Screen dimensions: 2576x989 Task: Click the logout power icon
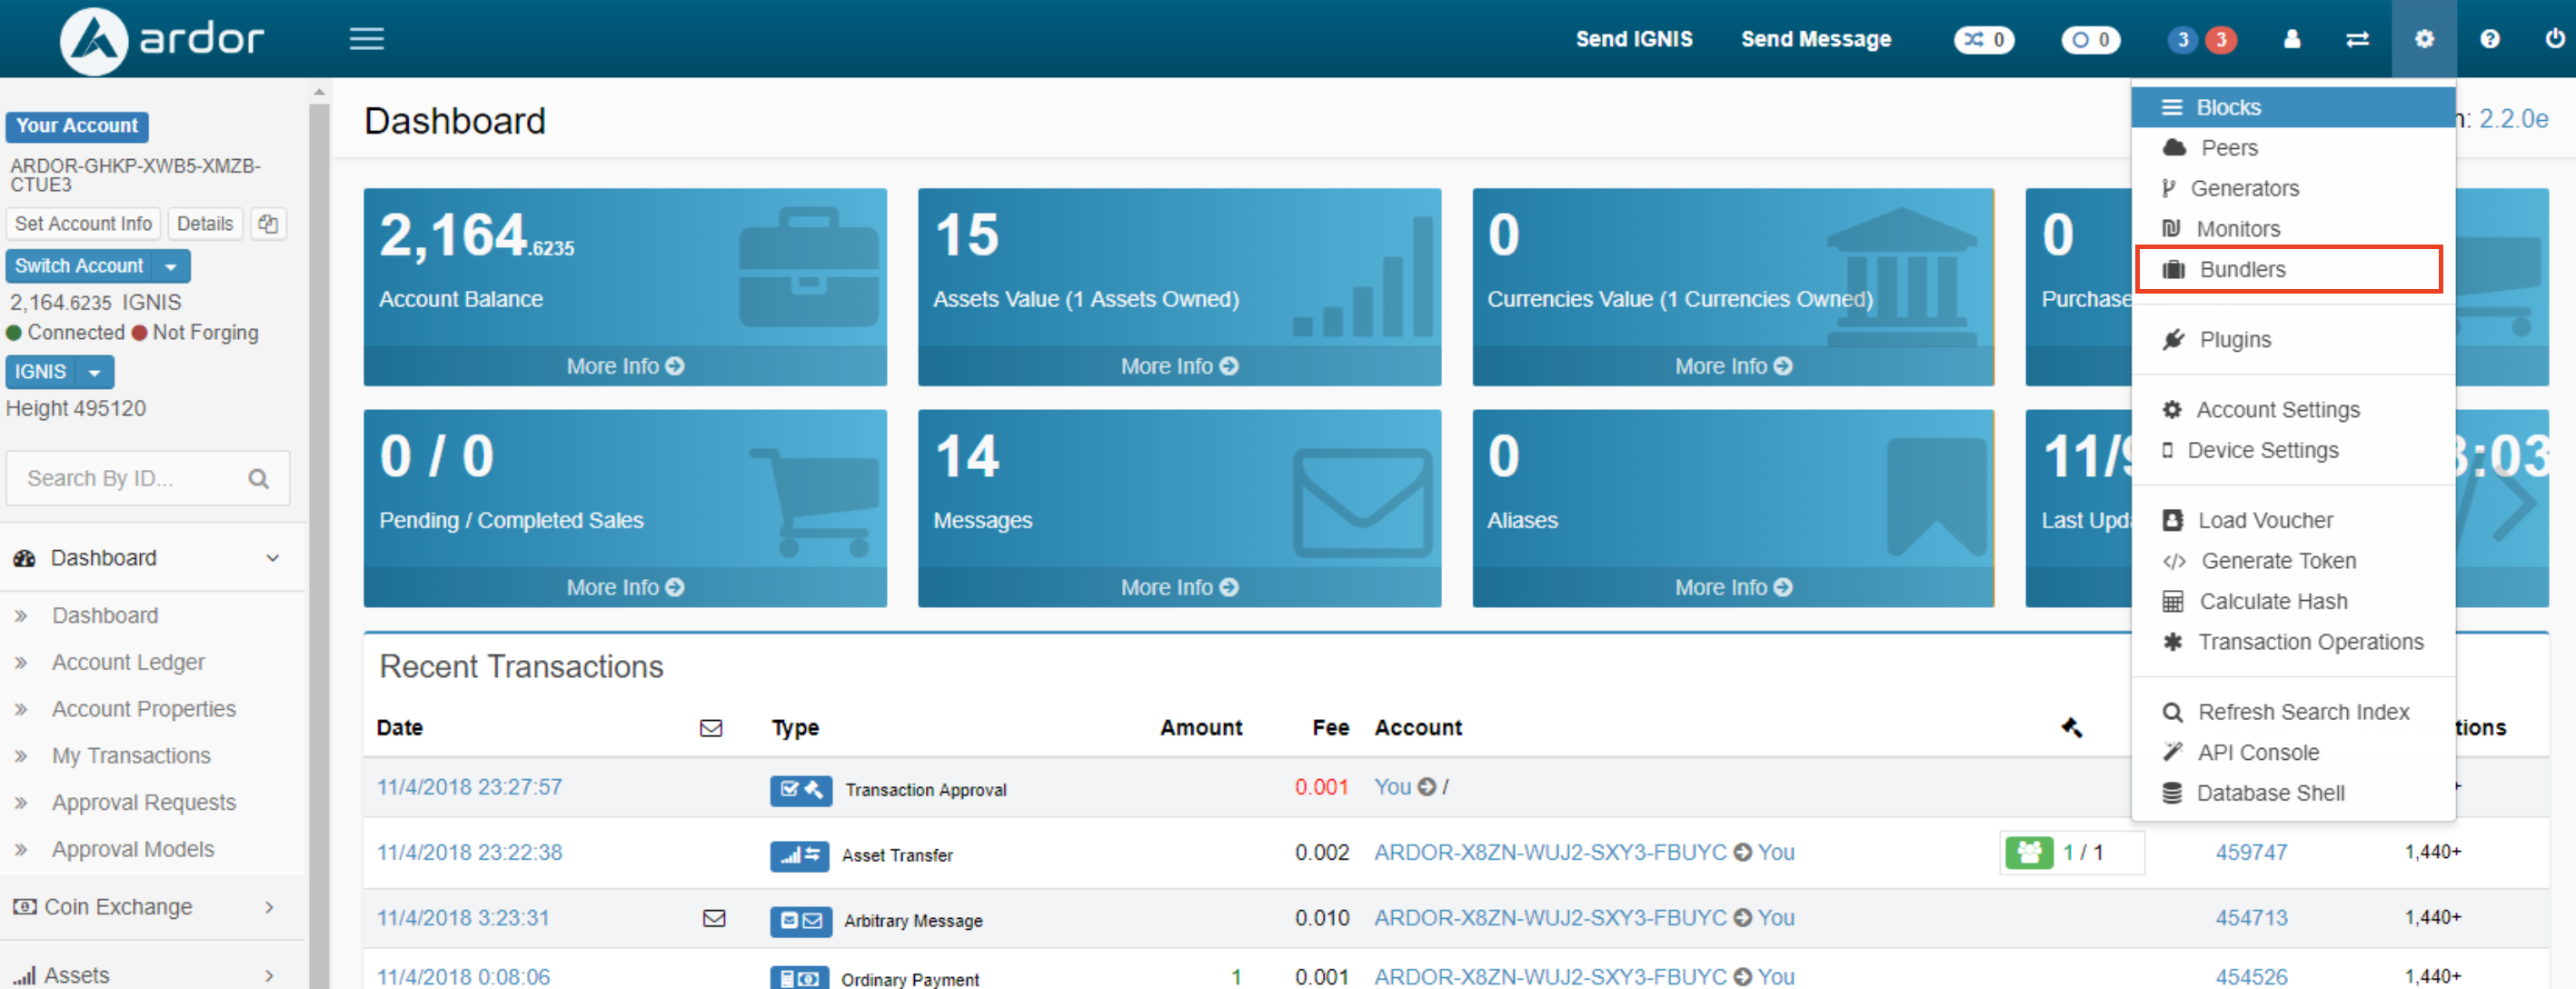[2554, 39]
